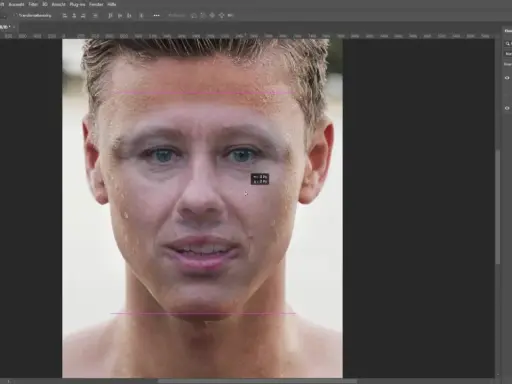The height and width of the screenshot is (384, 512).
Task: Click the canvas horizontal scrollbar
Action: 257,381
